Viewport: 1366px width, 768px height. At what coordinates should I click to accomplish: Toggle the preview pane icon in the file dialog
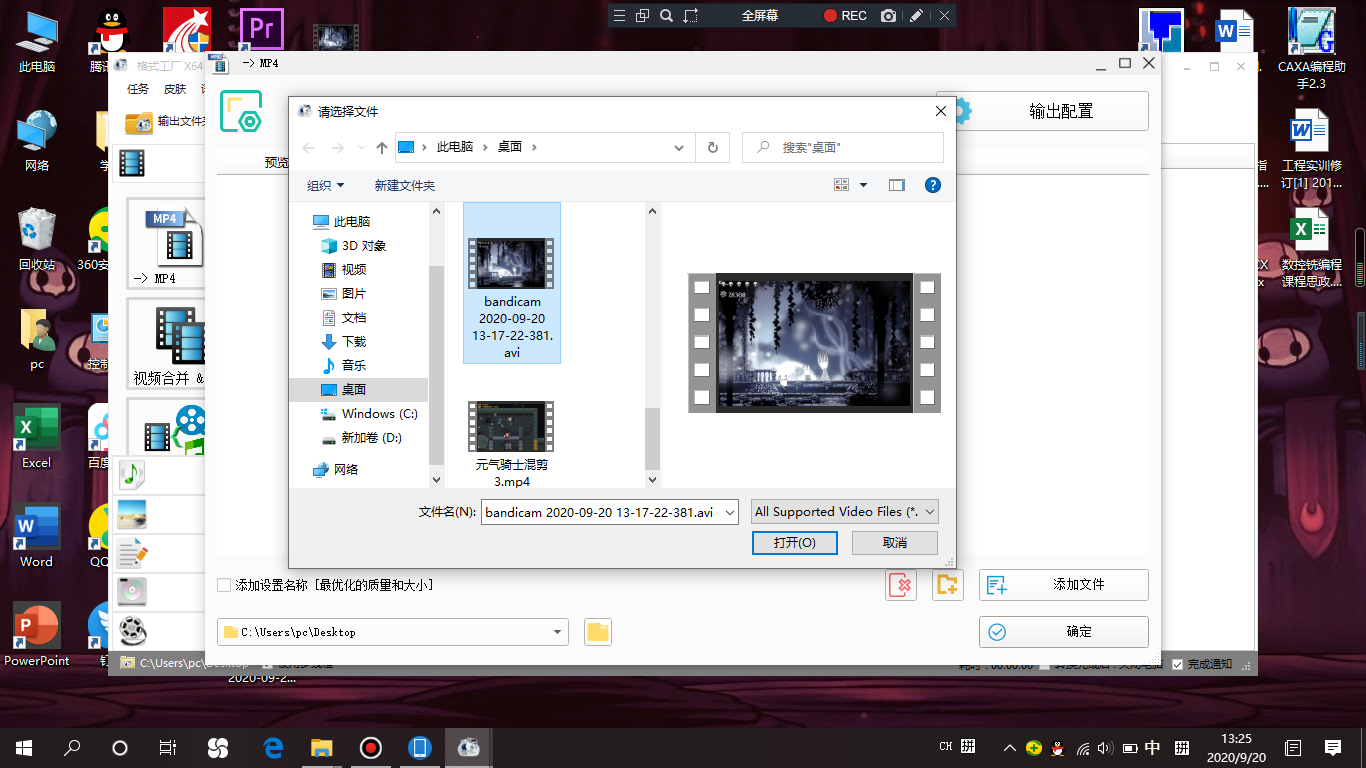coord(896,185)
